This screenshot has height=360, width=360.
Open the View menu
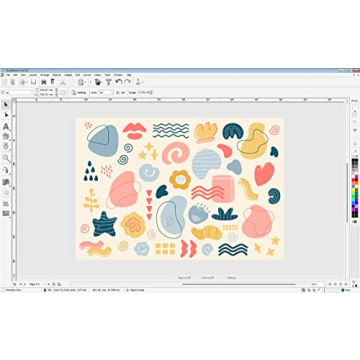pyautogui.click(x=23, y=75)
